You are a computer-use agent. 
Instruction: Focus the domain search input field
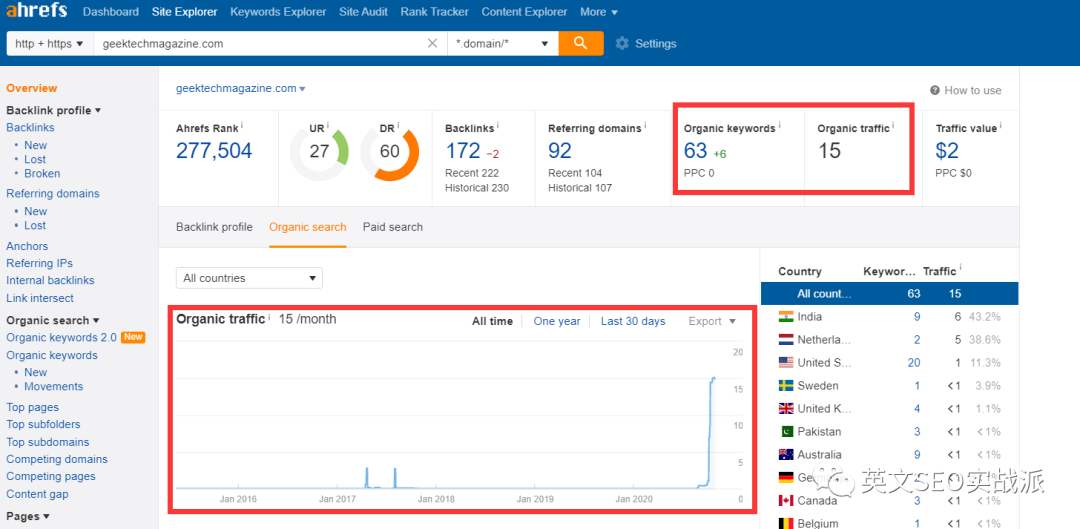[262, 43]
